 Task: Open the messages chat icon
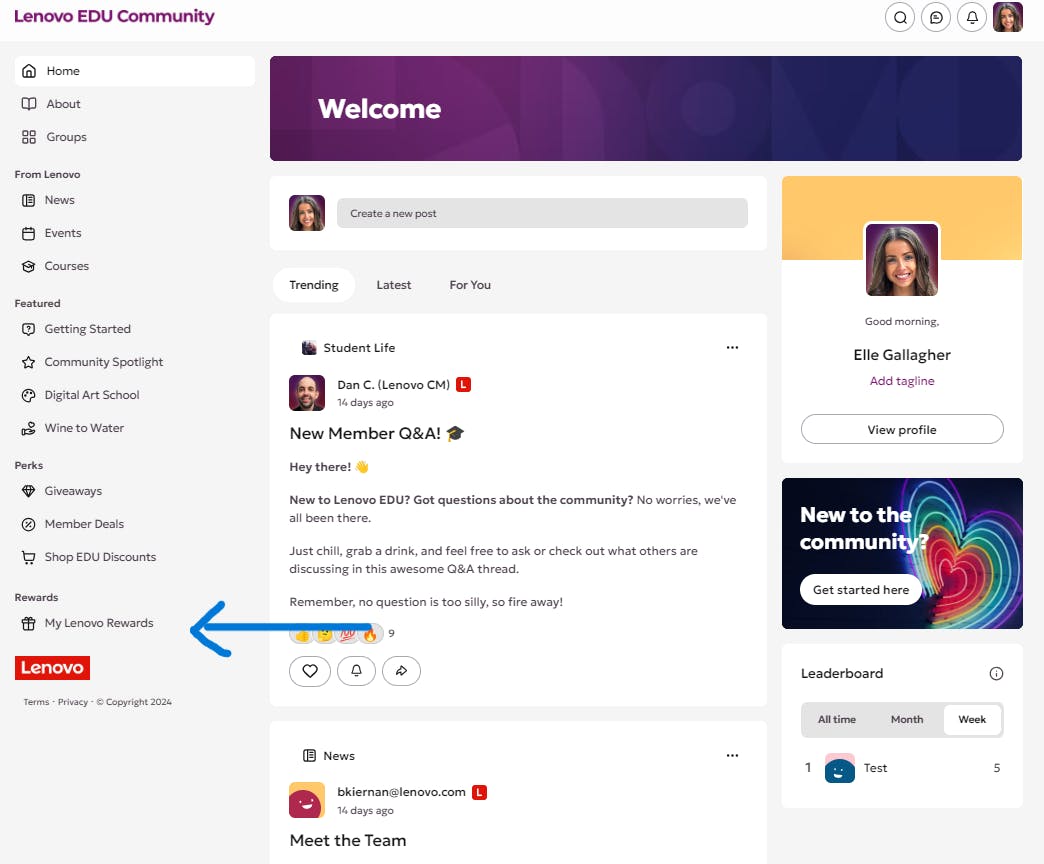935,17
